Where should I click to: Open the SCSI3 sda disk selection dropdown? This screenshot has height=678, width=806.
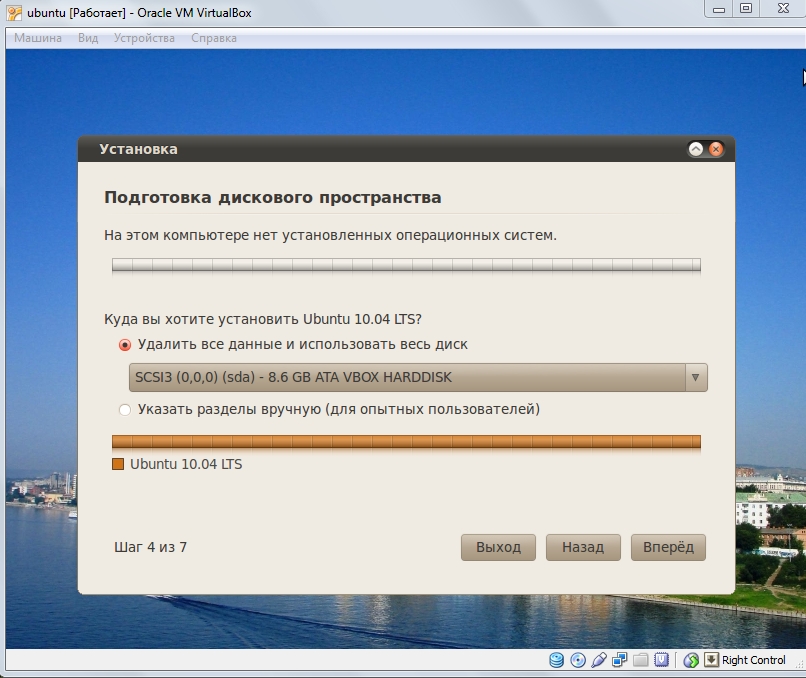[418, 377]
